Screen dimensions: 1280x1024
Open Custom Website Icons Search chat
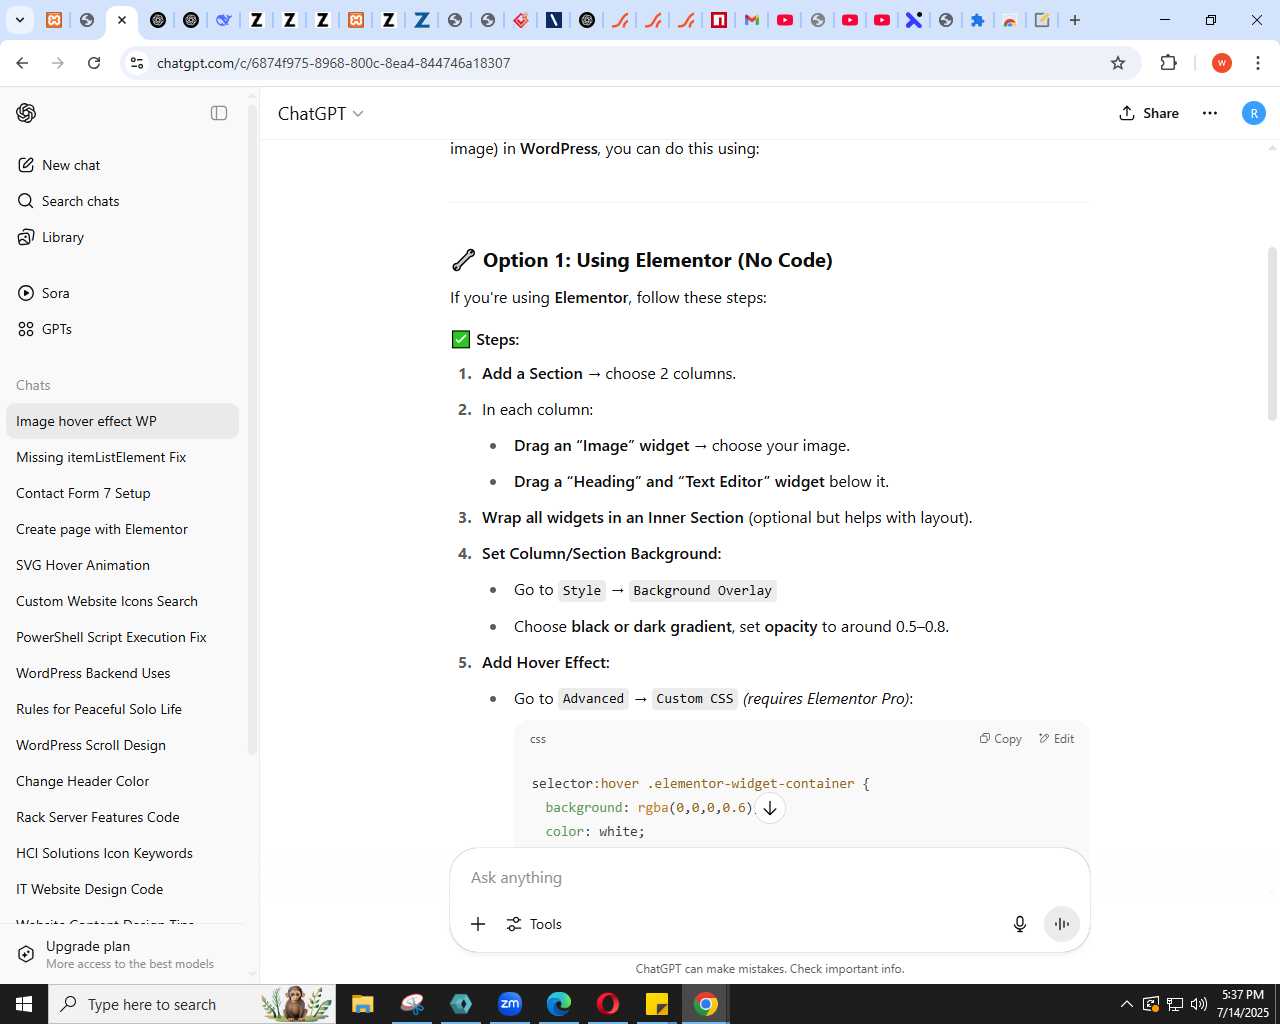pos(122,601)
